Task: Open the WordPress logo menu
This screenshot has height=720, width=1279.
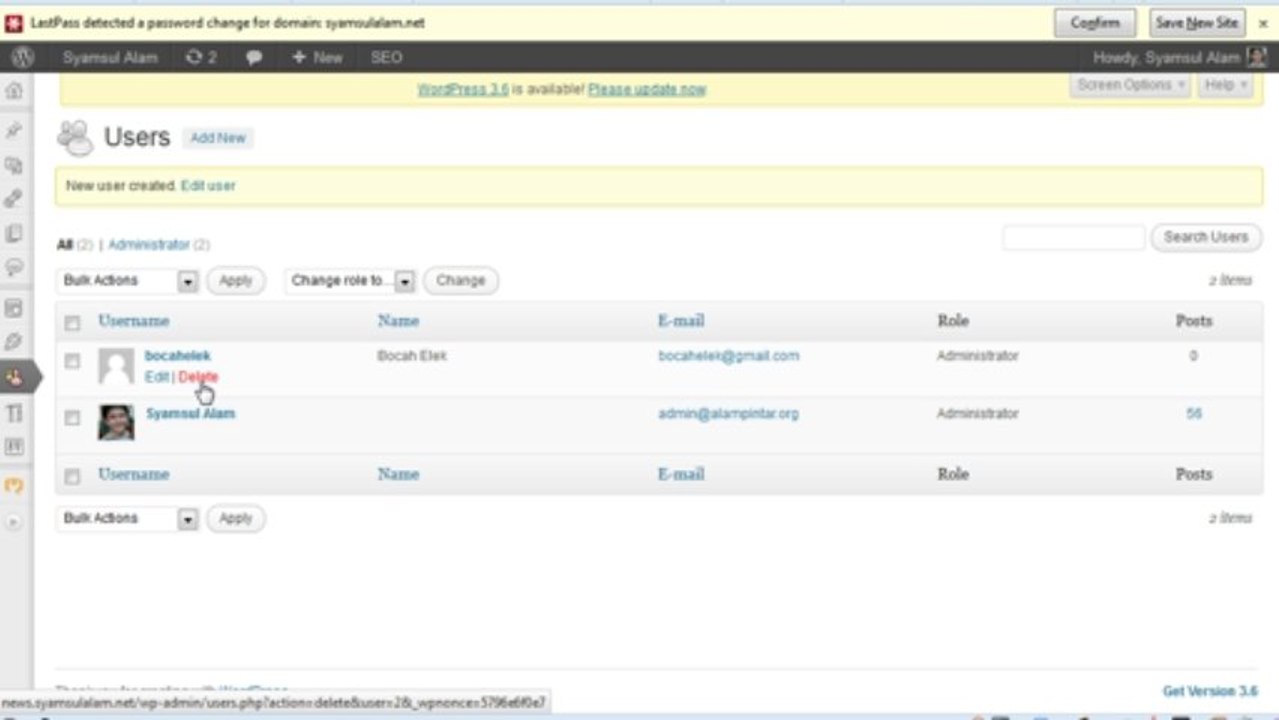Action: (22, 57)
